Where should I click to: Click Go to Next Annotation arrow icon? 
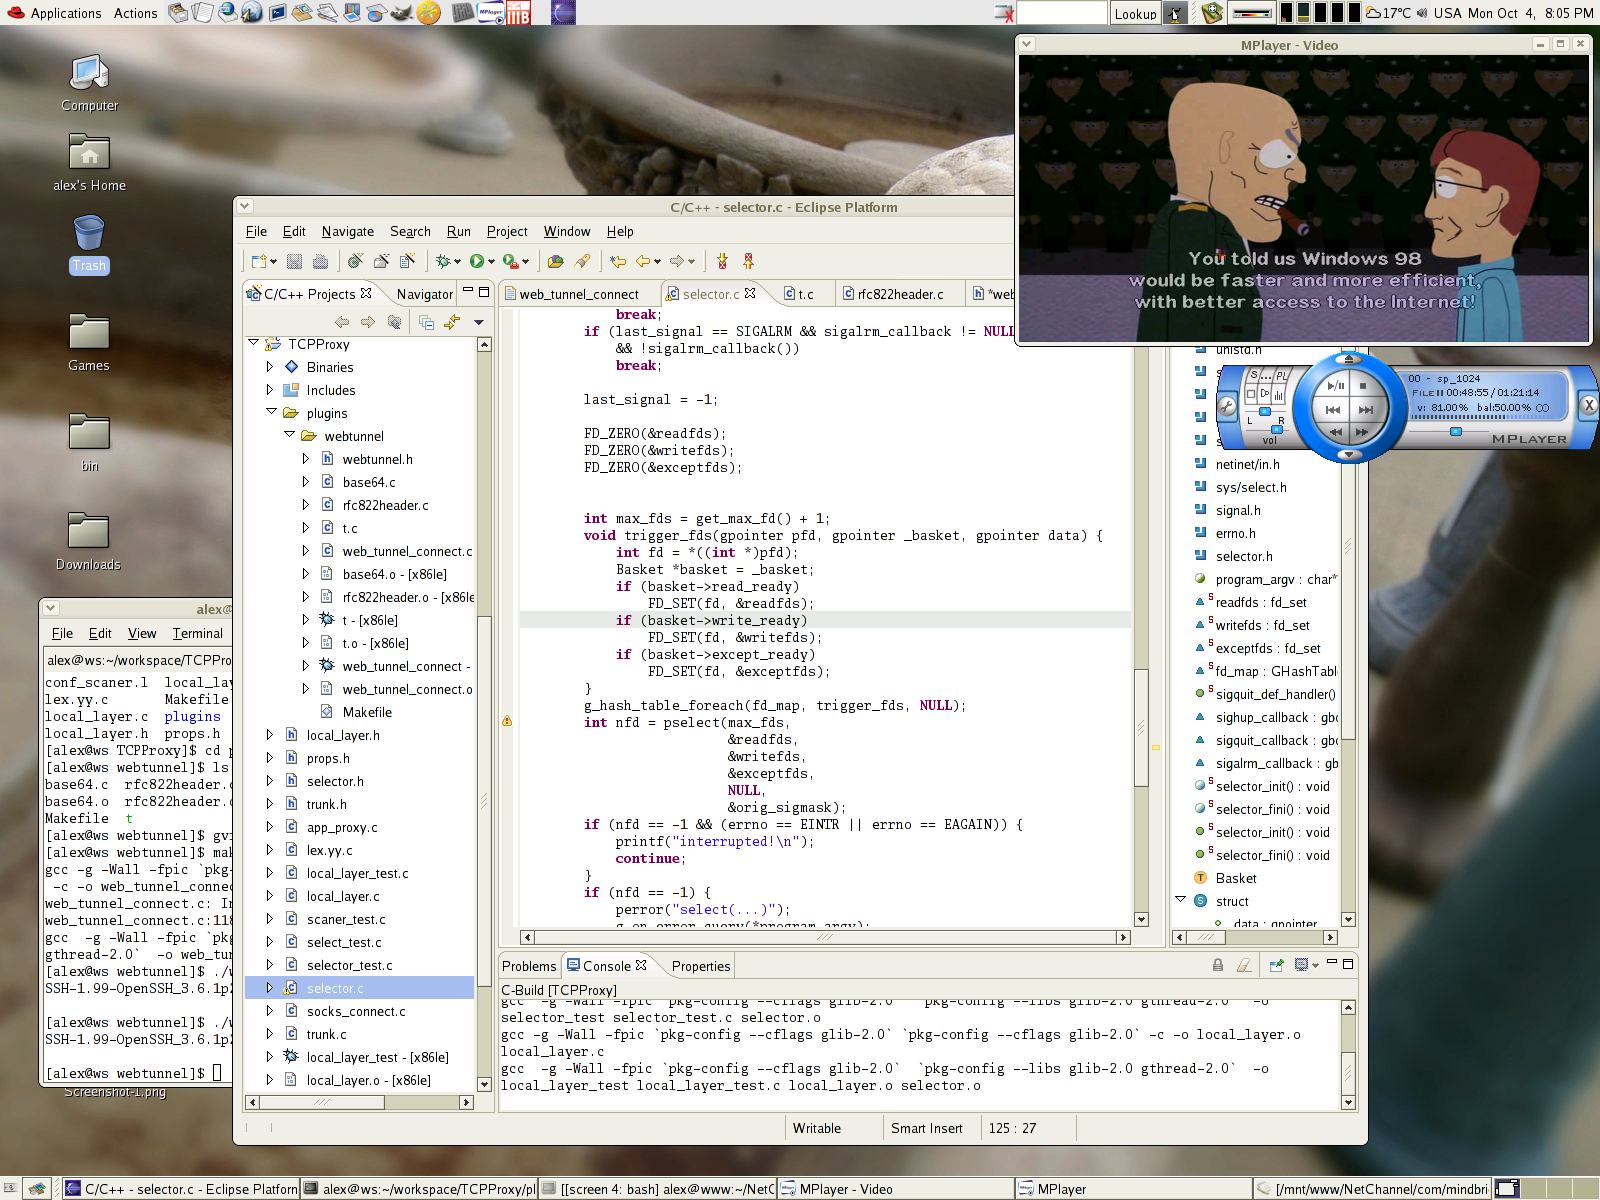tap(722, 261)
